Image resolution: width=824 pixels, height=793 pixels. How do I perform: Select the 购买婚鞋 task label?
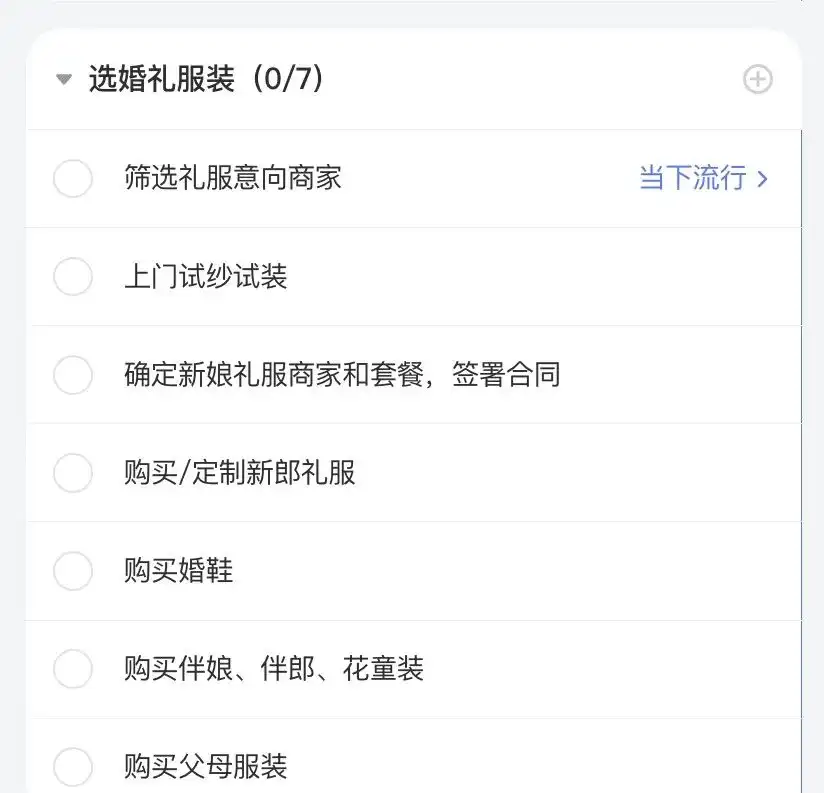(178, 571)
